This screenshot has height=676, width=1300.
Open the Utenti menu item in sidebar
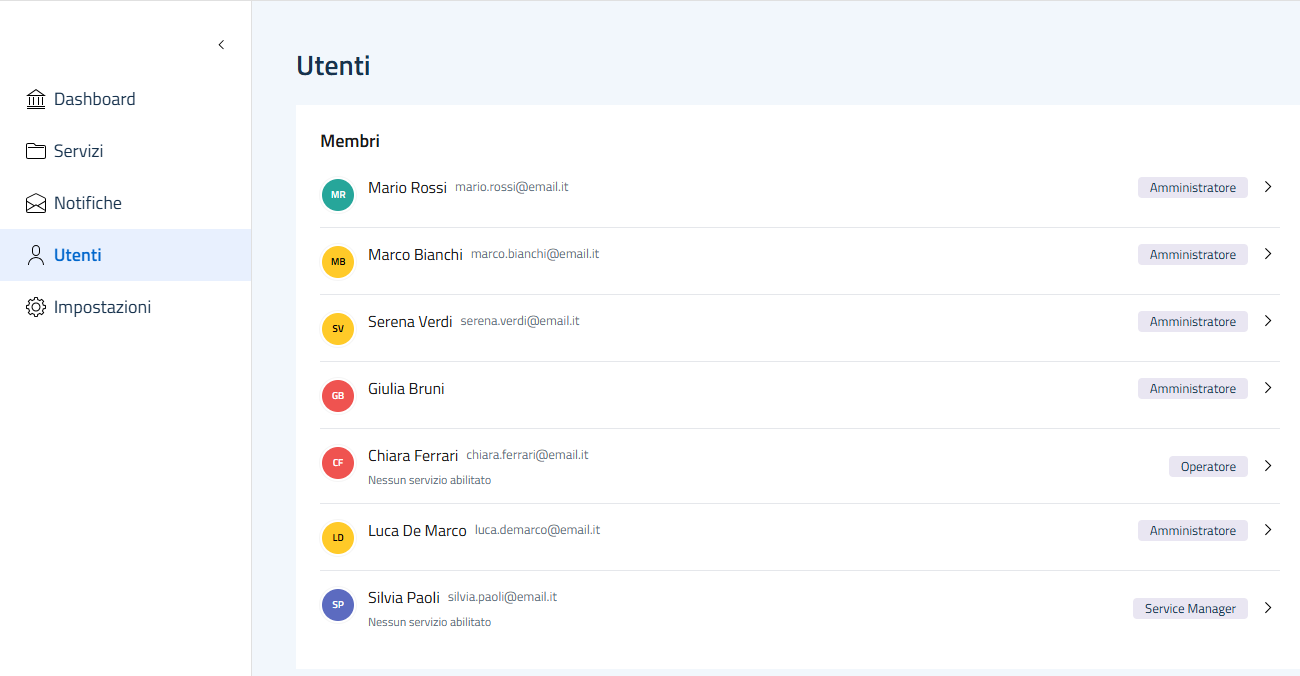pos(78,255)
